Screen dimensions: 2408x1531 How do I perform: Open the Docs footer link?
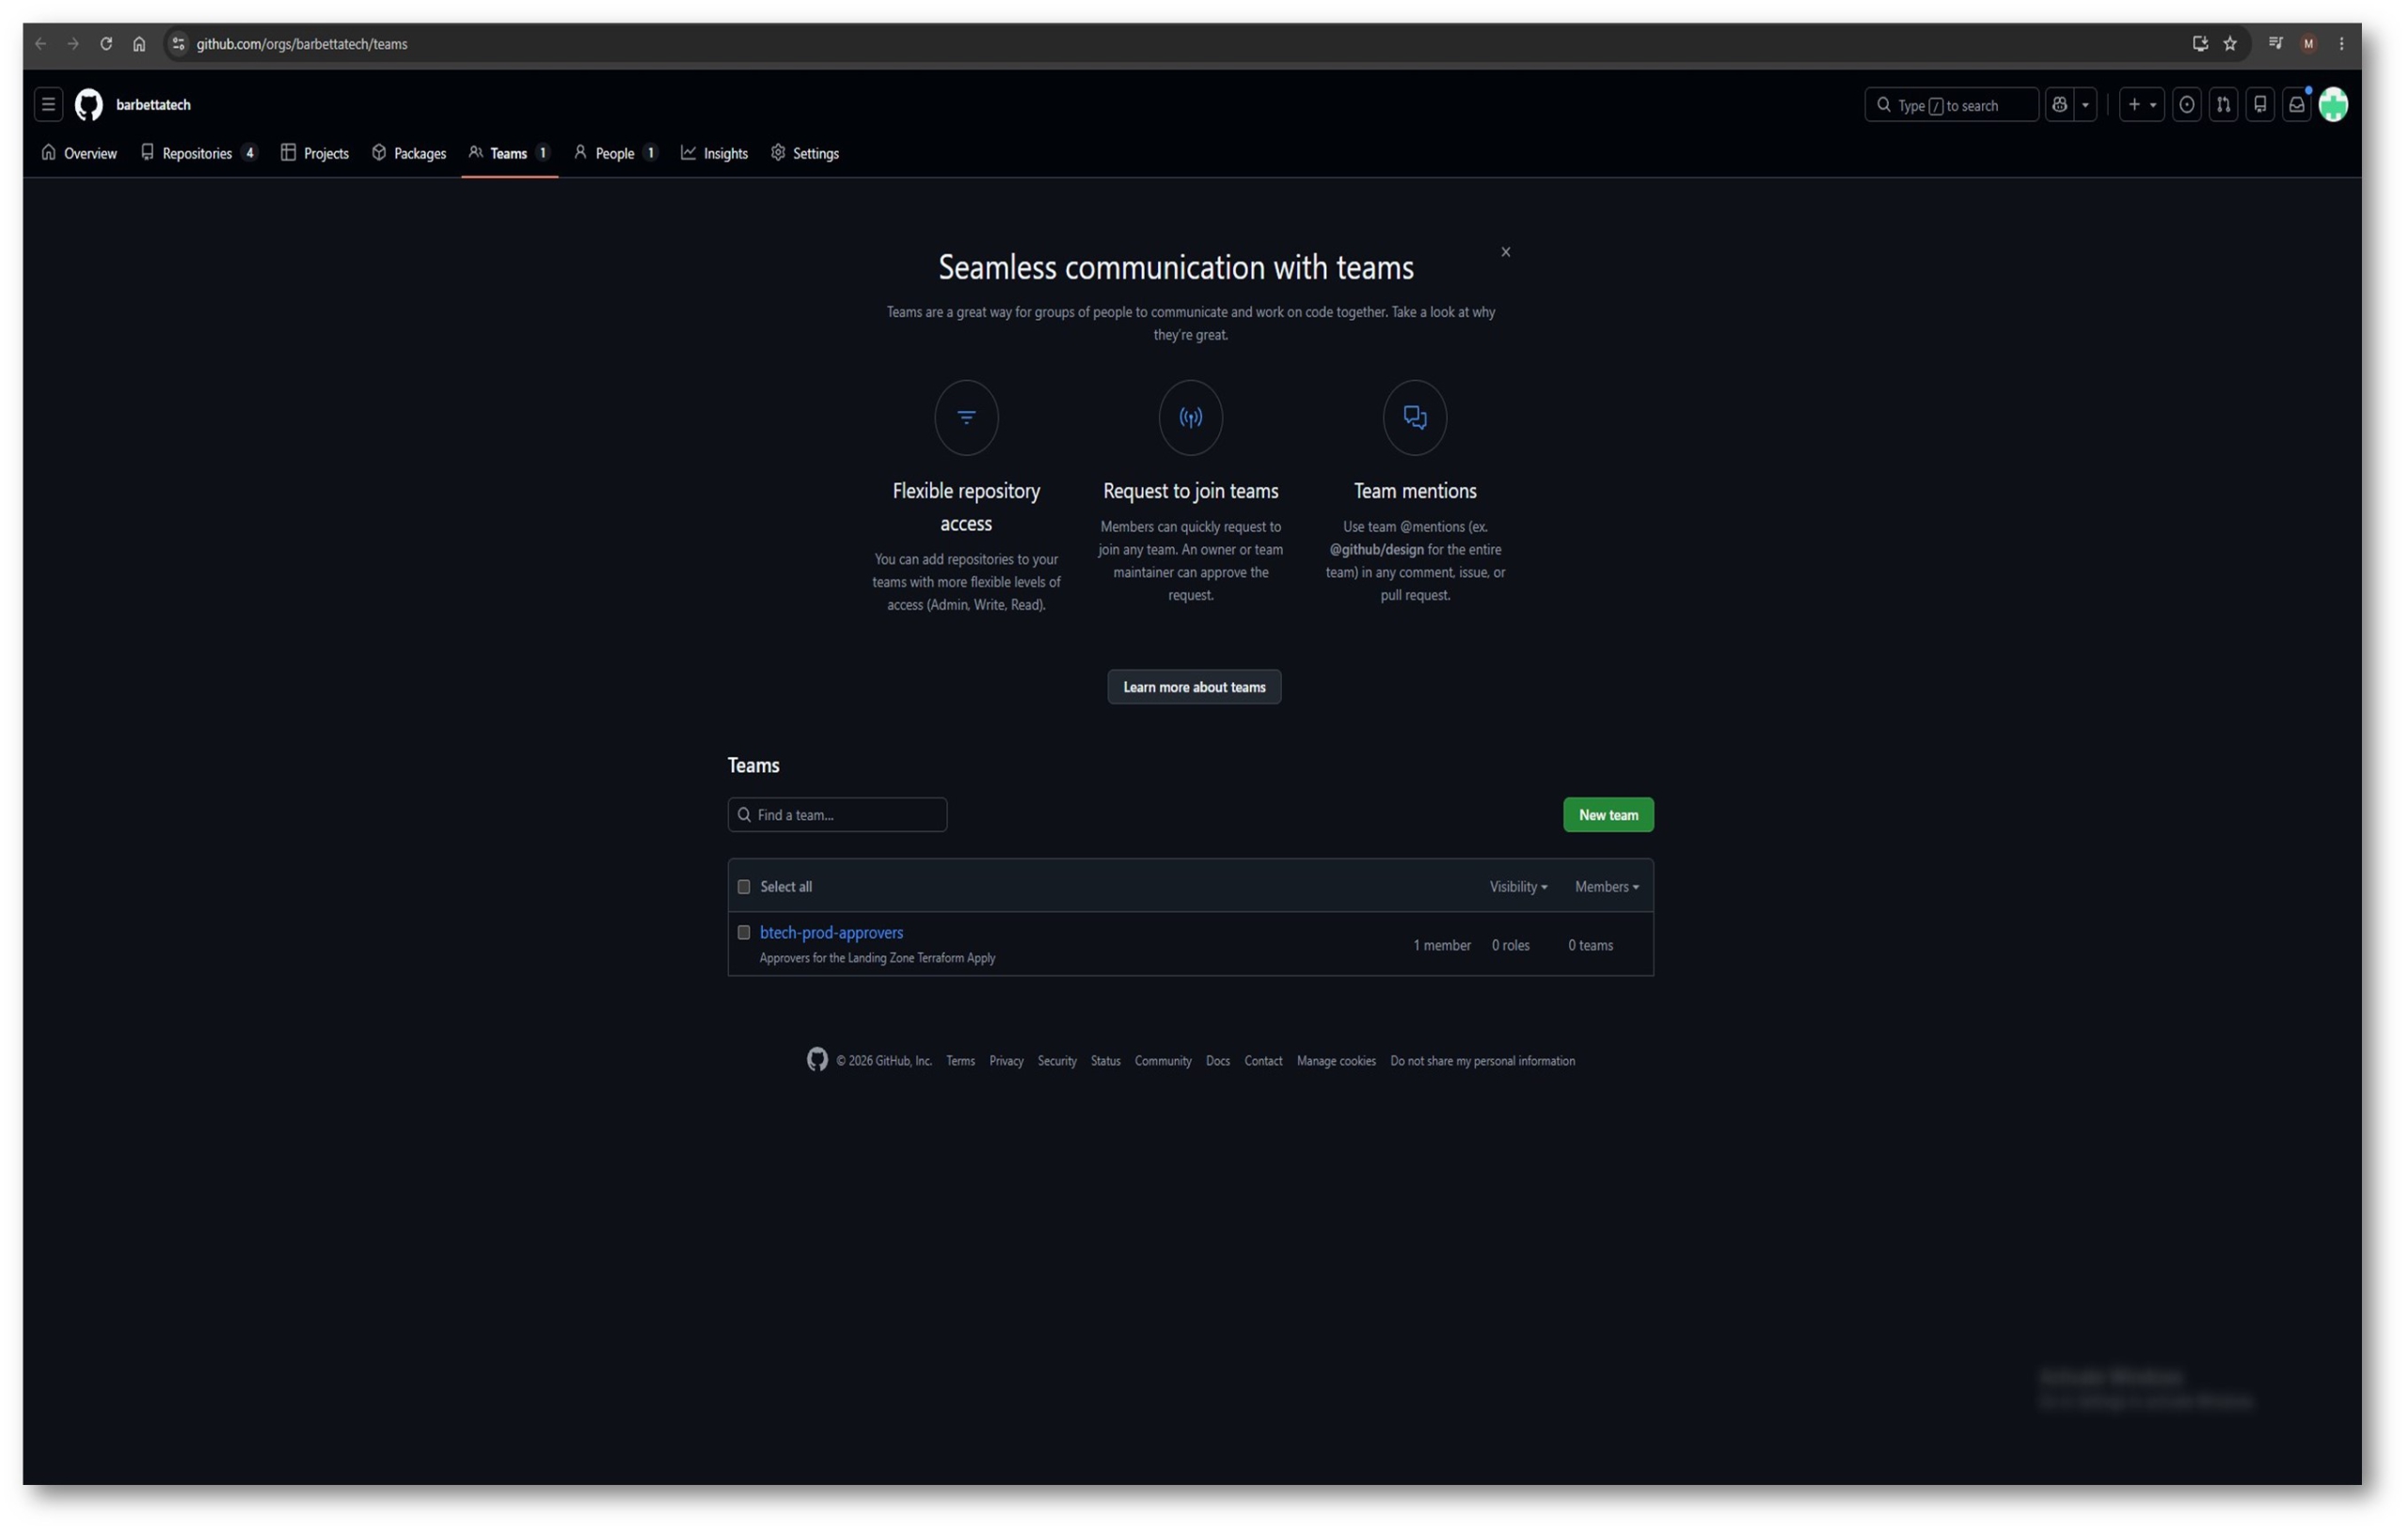point(1217,1061)
